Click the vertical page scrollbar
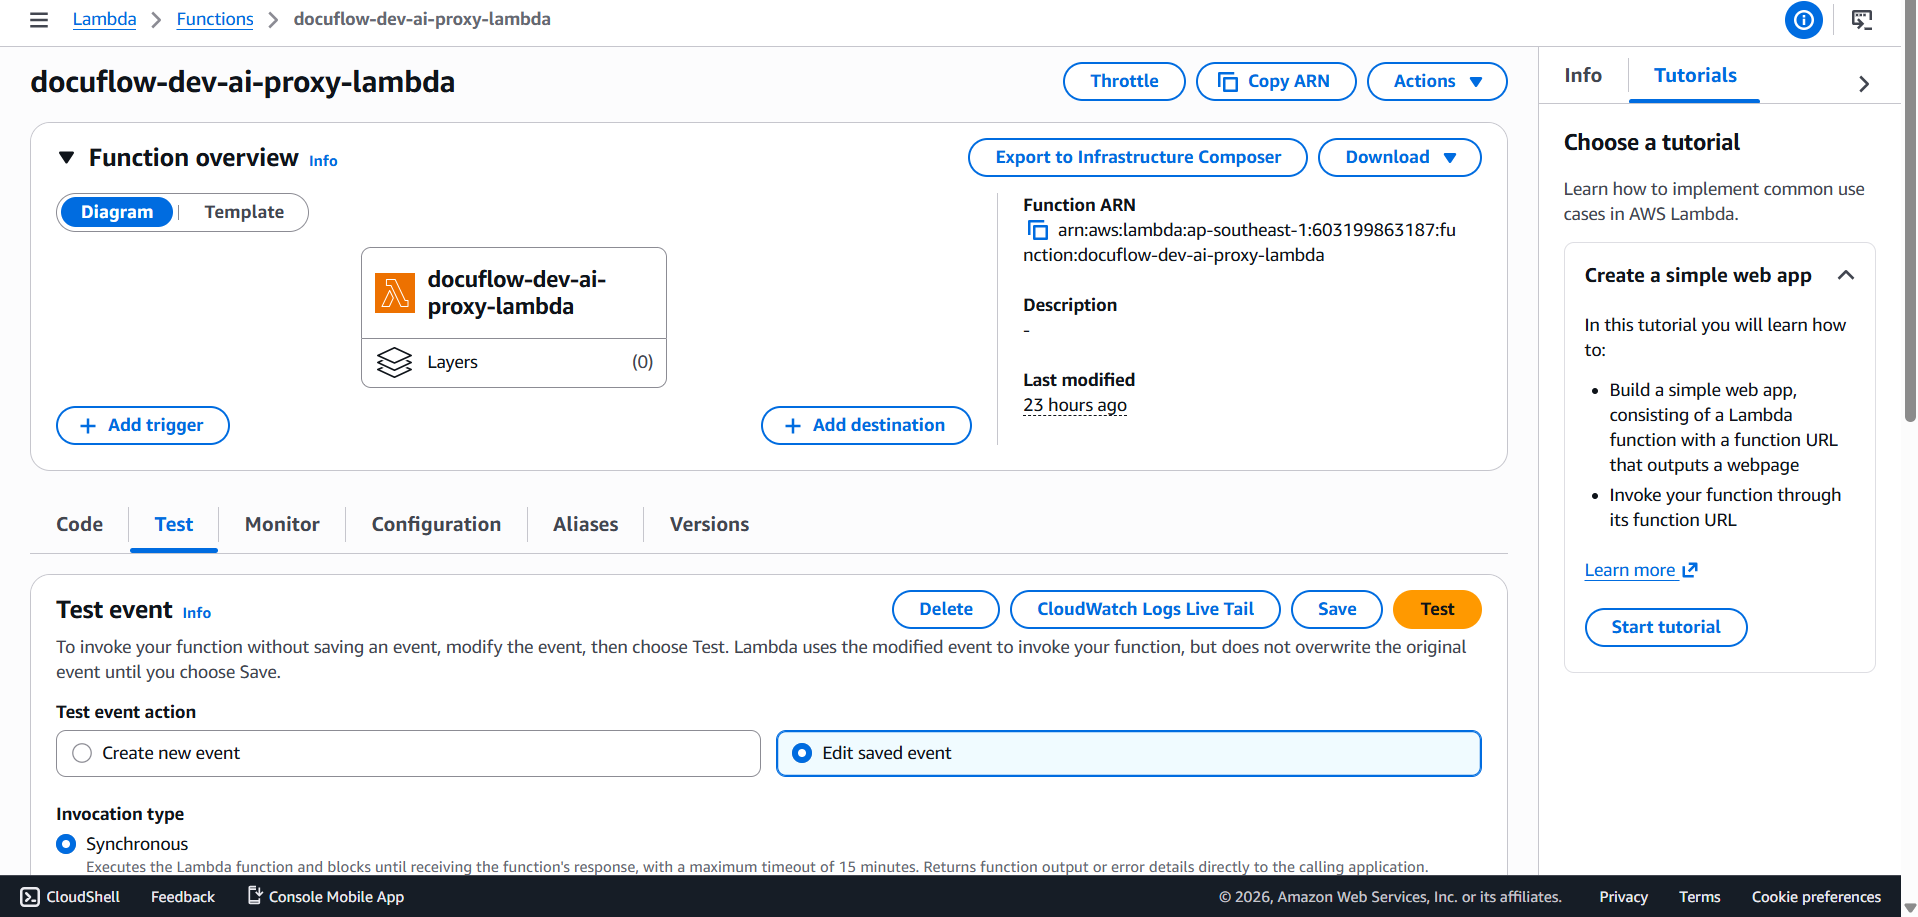This screenshot has height=917, width=1918. pyautogui.click(x=1910, y=210)
